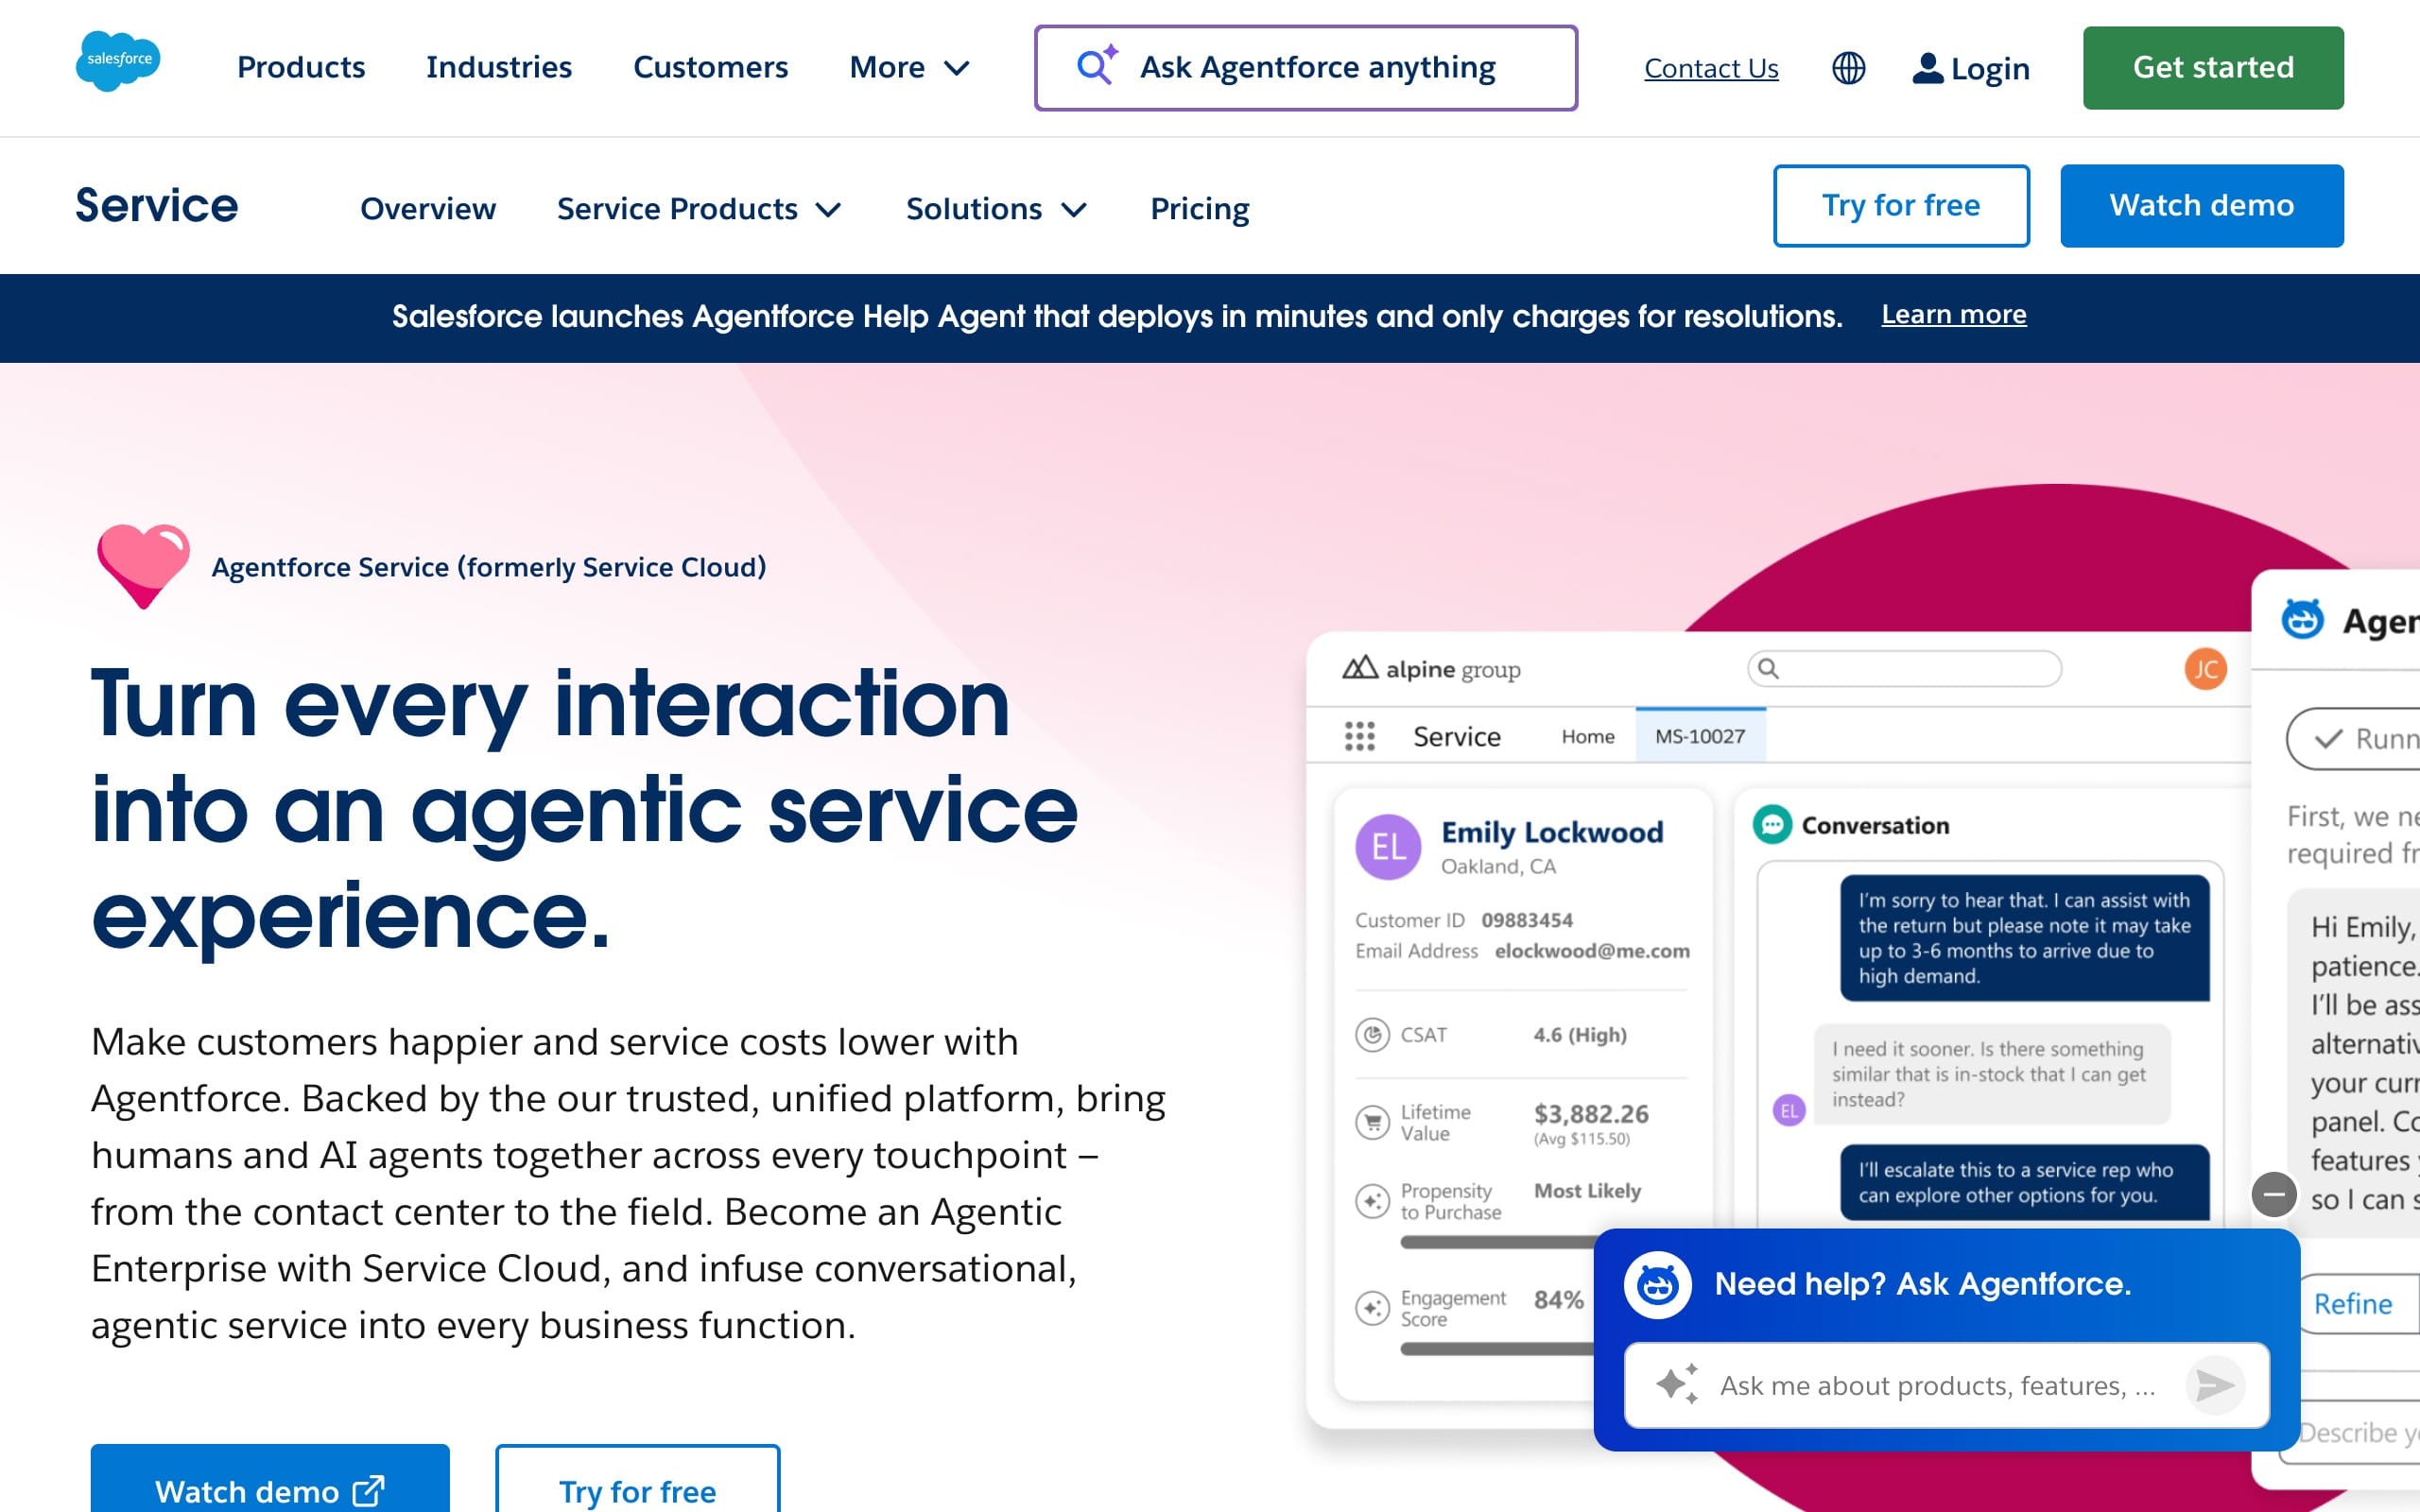Click the Conversation chat bubble icon
Image resolution: width=2420 pixels, height=1512 pixels.
[1772, 825]
